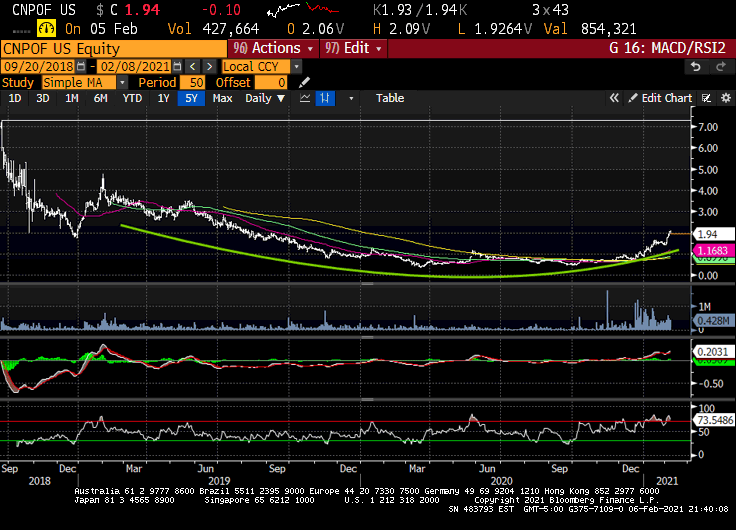The image size is (736, 530).
Task: Click the CNPOF US ticker header
Action: pyautogui.click(x=44, y=9)
